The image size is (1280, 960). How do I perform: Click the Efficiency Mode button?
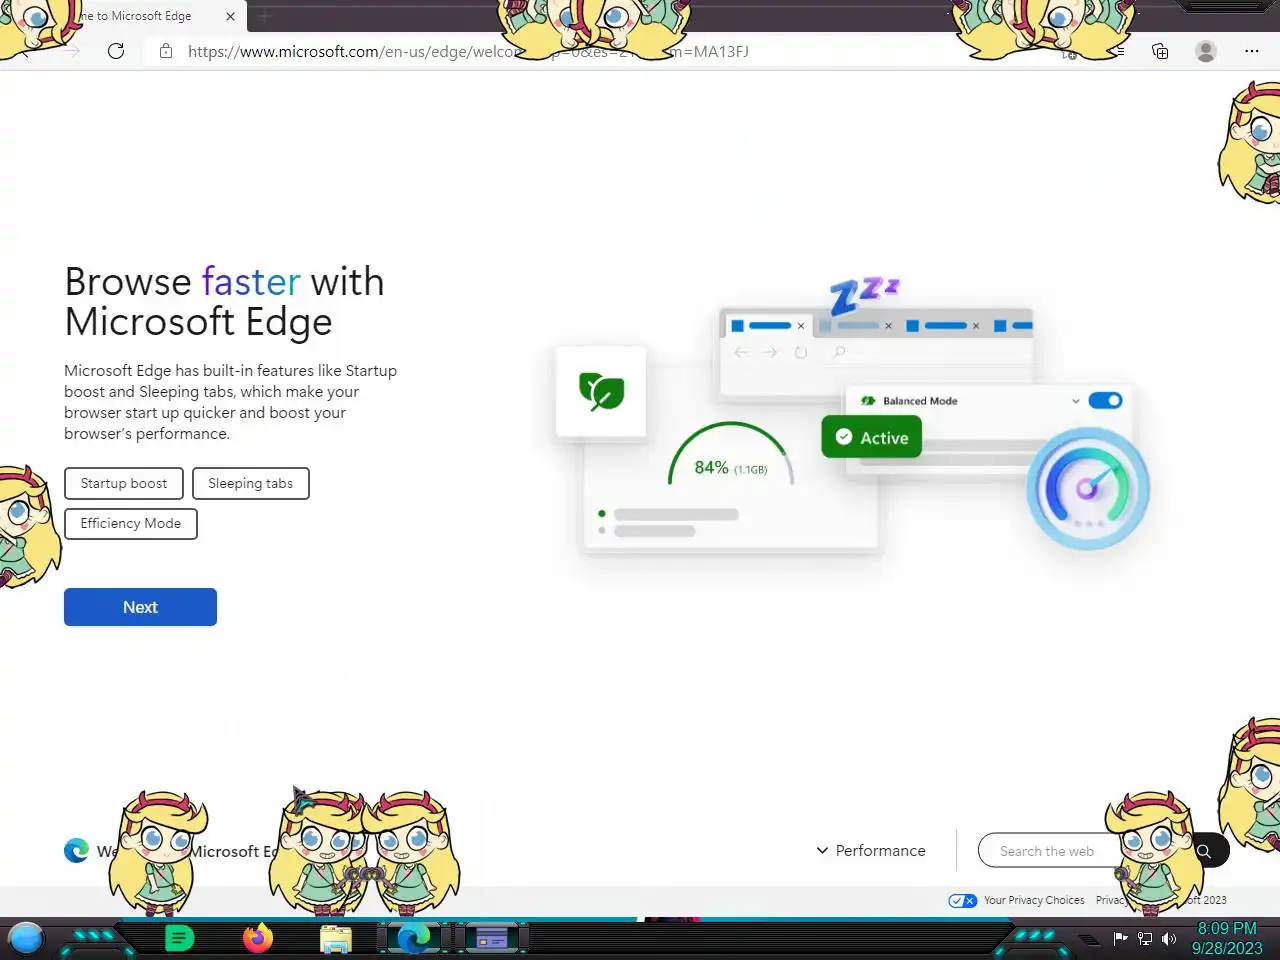(x=131, y=523)
